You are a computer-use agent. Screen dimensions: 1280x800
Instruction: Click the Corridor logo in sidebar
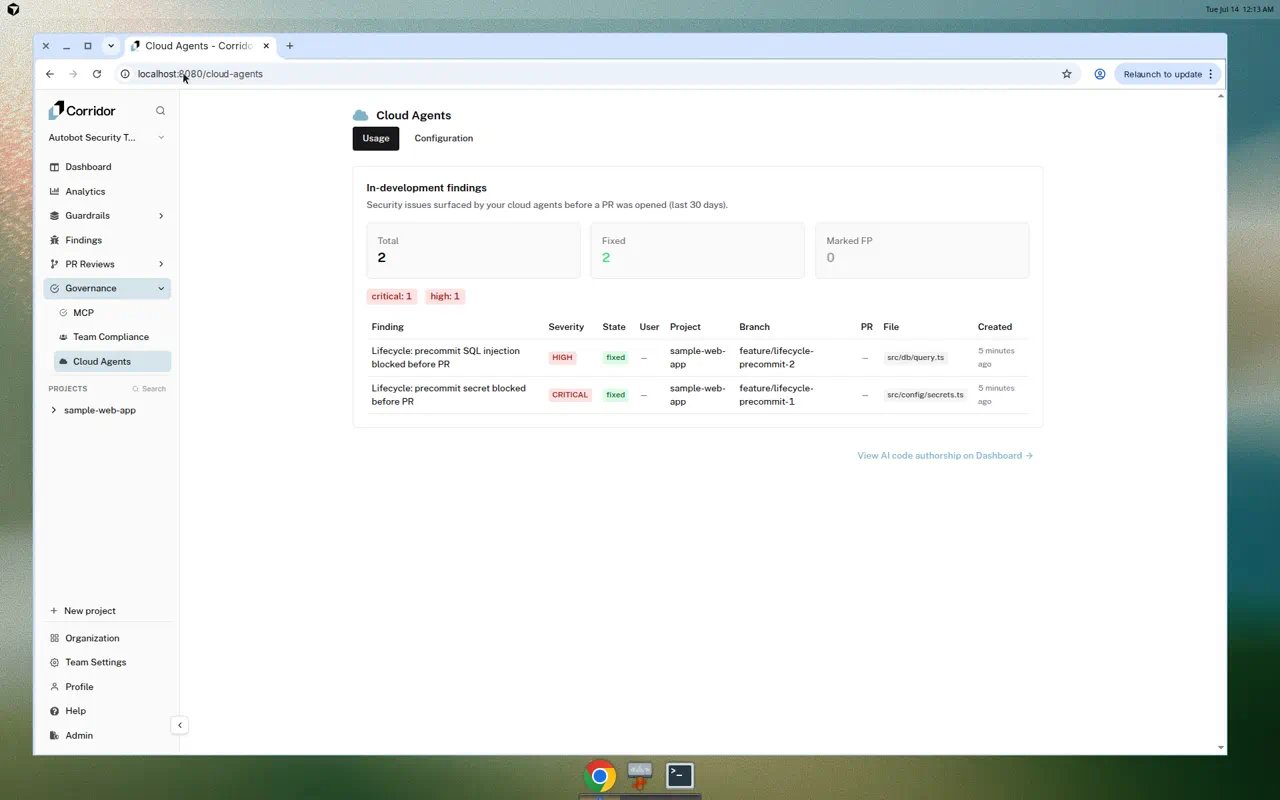click(x=82, y=110)
